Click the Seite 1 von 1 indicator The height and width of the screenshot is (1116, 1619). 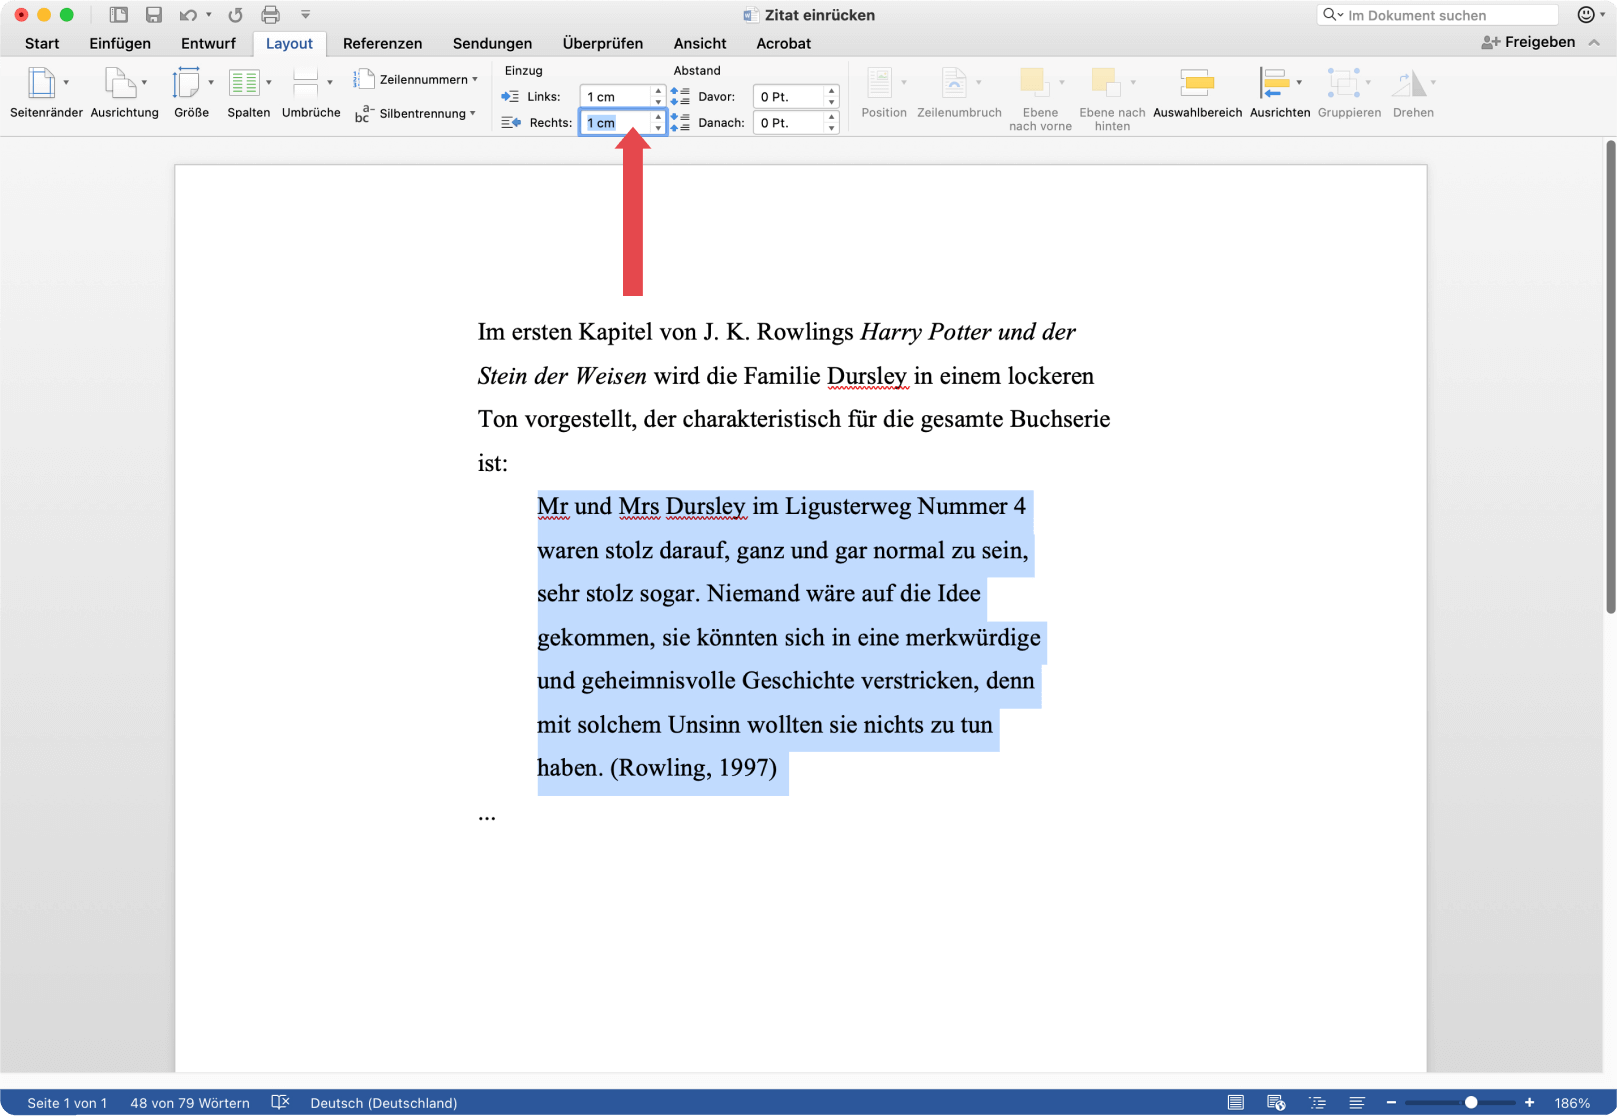[x=67, y=1103]
